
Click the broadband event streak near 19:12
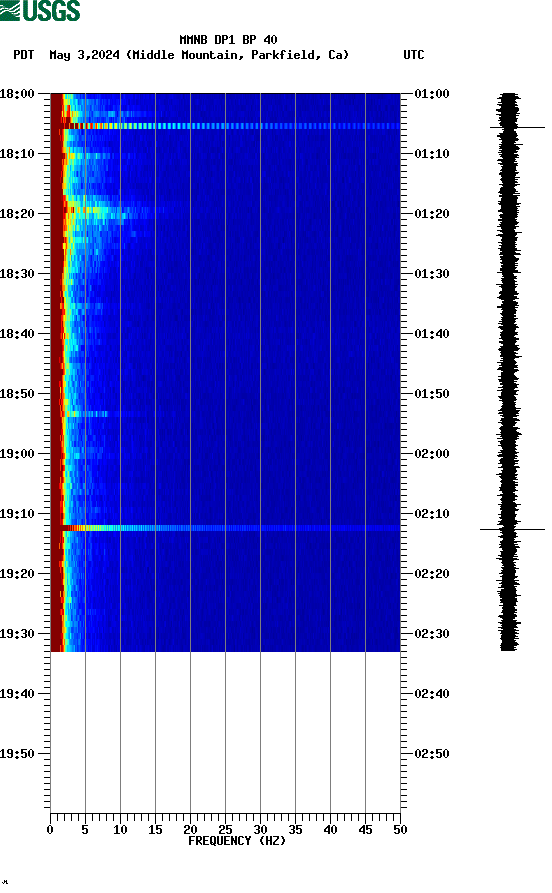(226, 528)
